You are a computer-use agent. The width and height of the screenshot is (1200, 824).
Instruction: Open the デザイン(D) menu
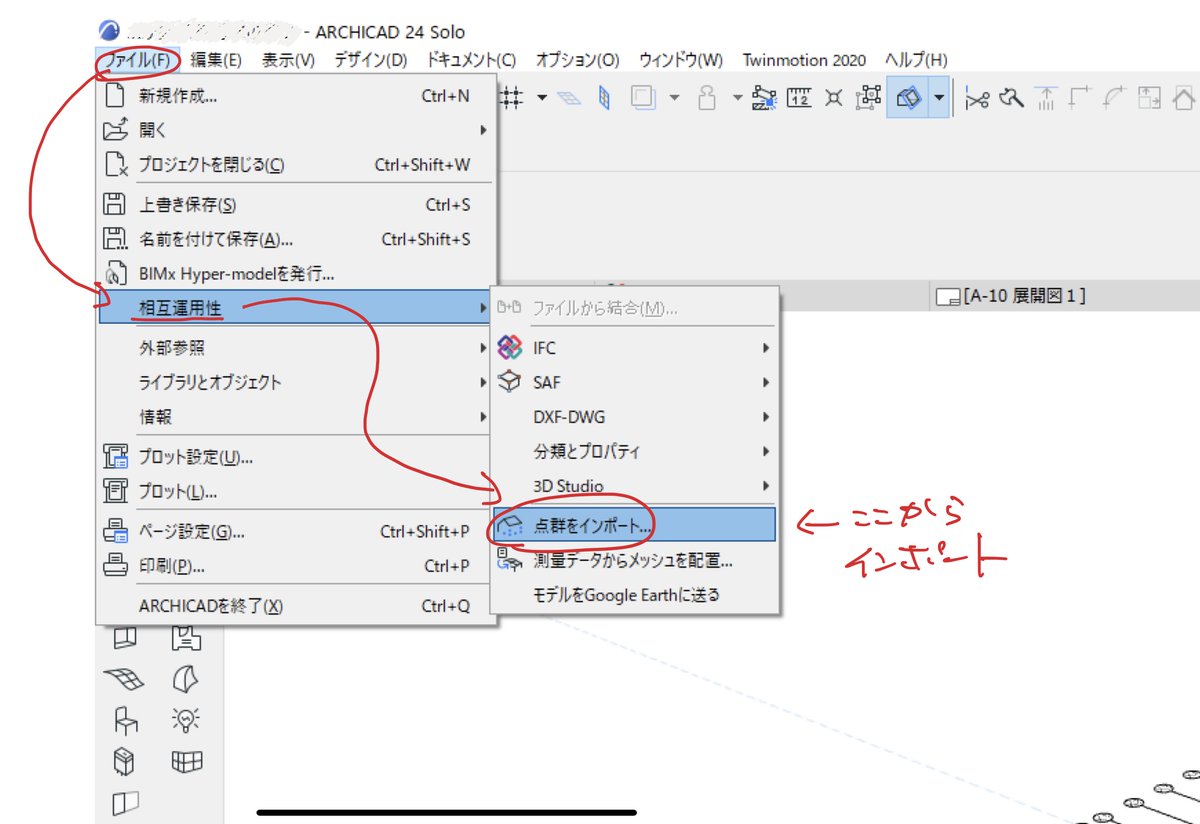[x=371, y=60]
